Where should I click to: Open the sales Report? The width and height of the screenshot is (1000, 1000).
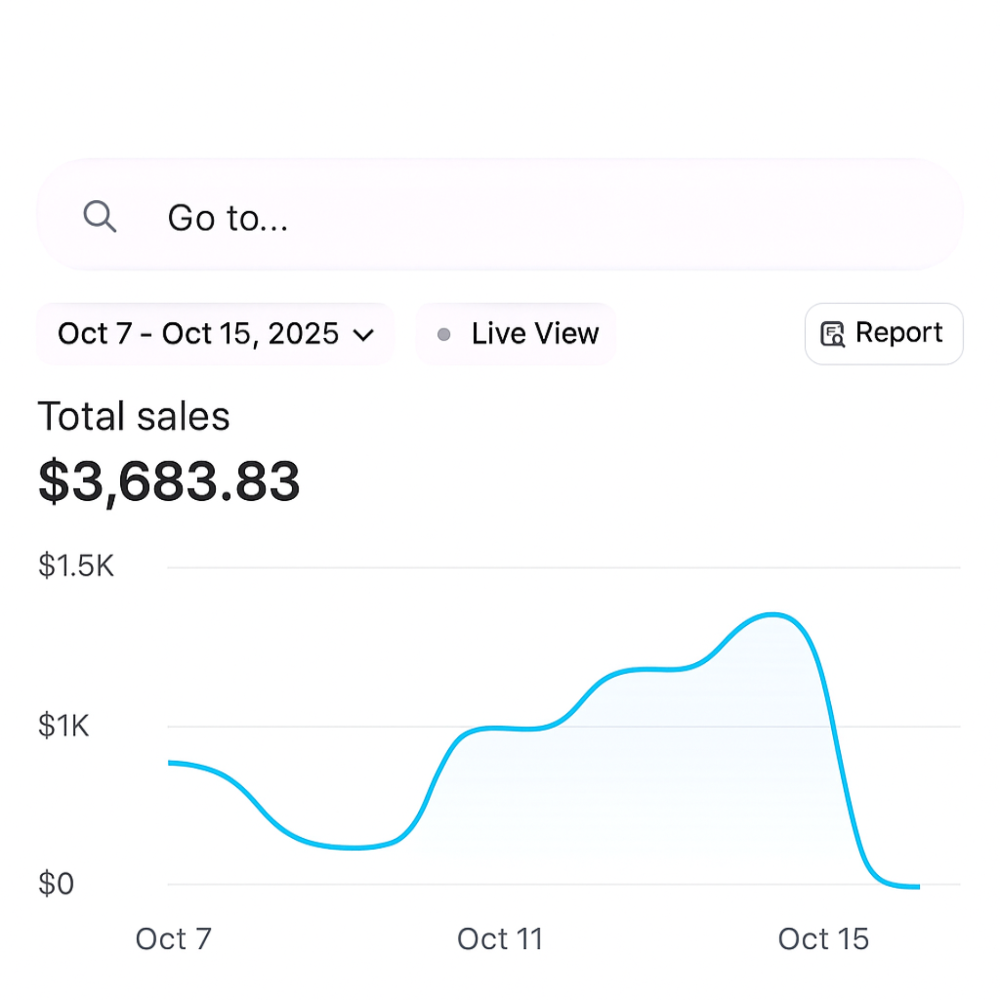tap(884, 334)
